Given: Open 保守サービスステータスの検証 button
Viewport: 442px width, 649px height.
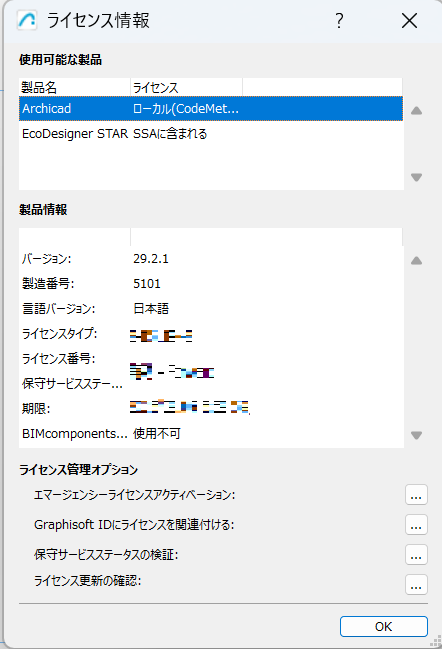Looking at the screenshot, I should point(416,555).
